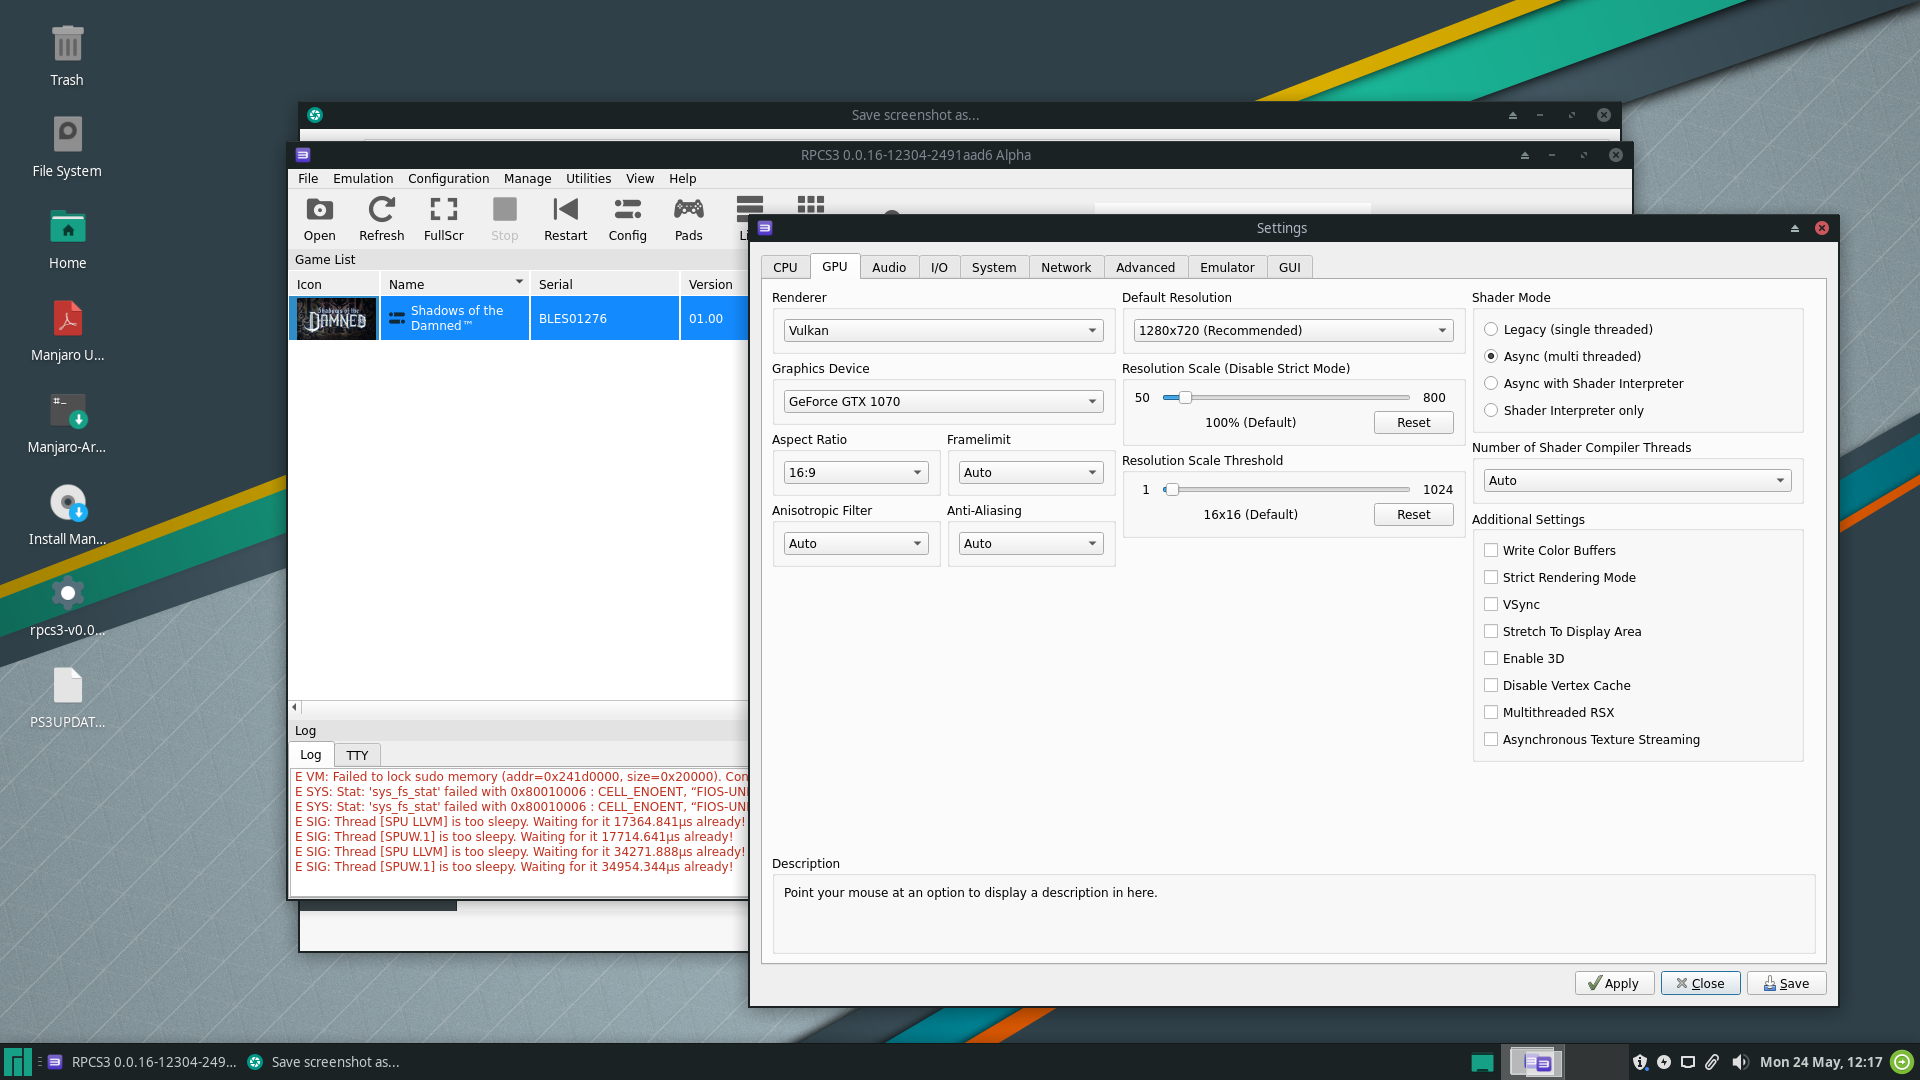Viewport: 1920px width, 1080px height.
Task: Open Config from toolbar icon
Action: pos(627,218)
